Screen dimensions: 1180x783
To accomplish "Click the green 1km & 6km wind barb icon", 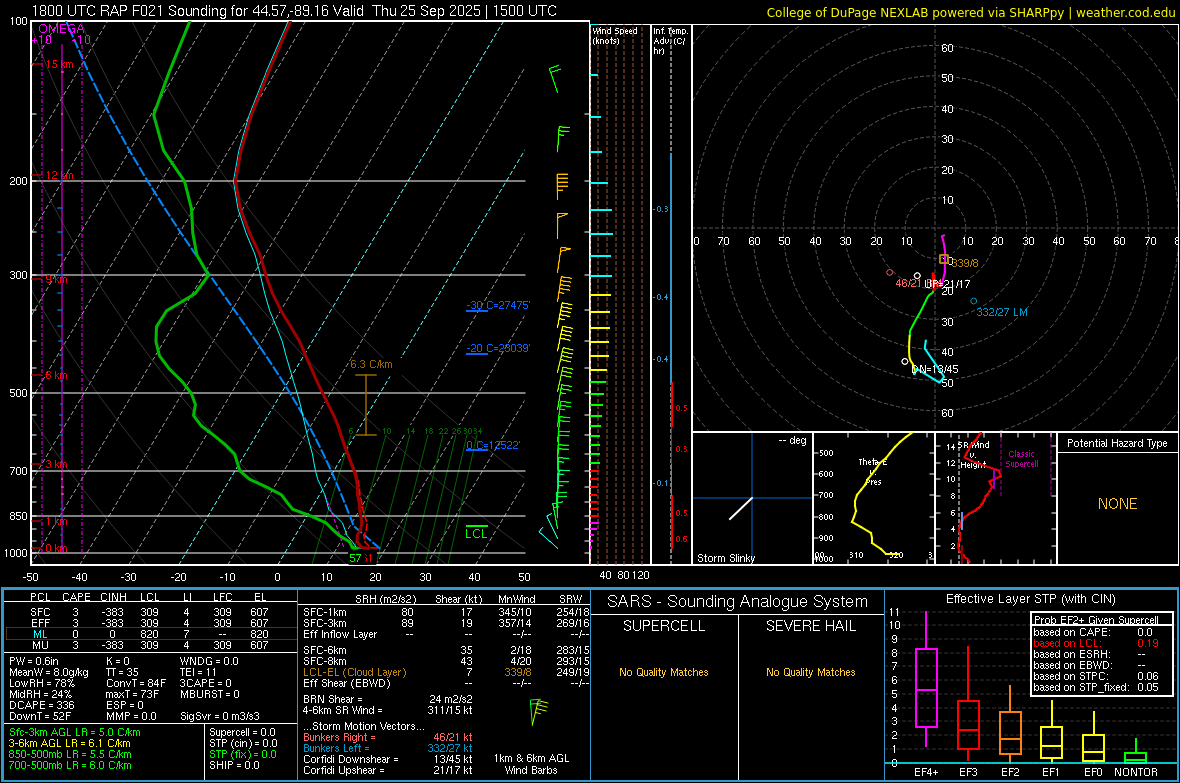I will [538, 711].
